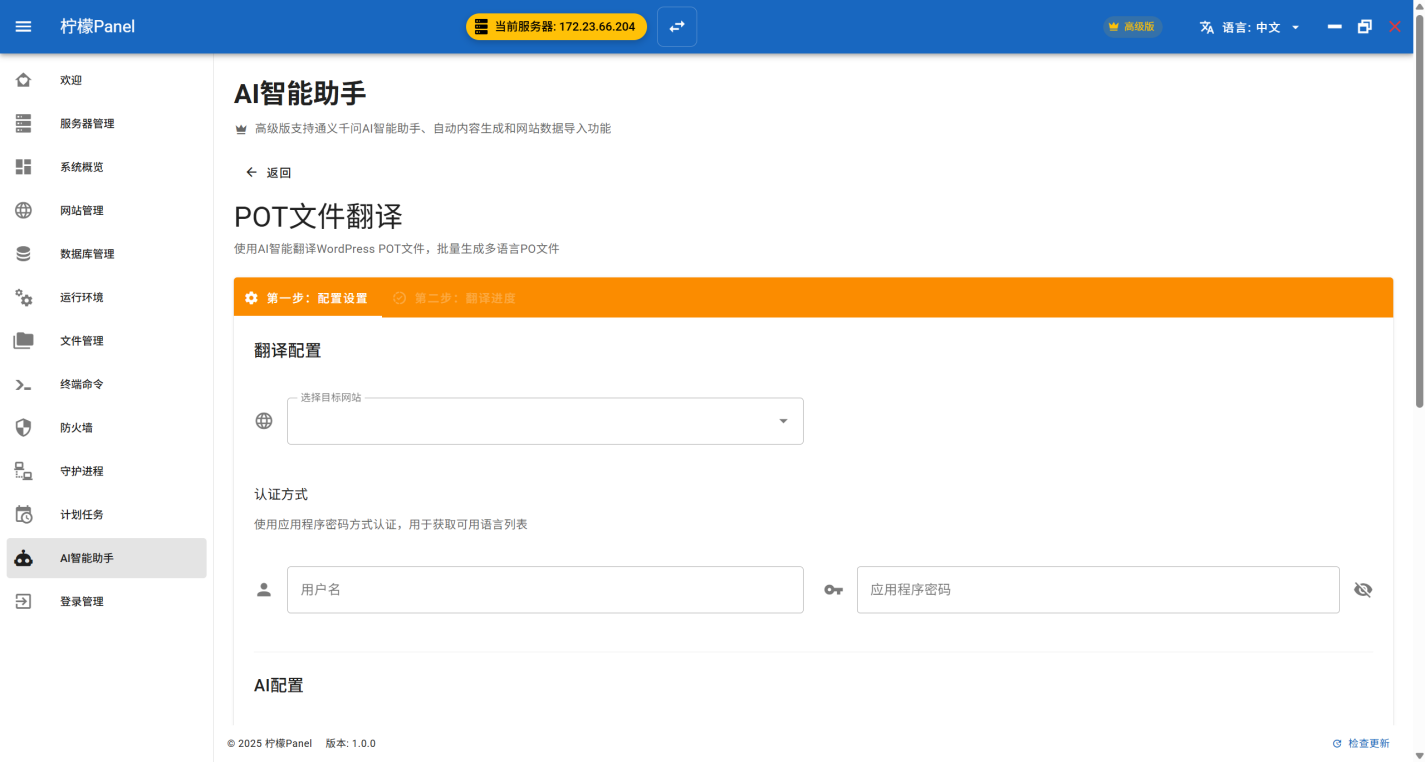1425x762 pixels.
Task: Open Website Management in sidebar
Action: pos(82,211)
